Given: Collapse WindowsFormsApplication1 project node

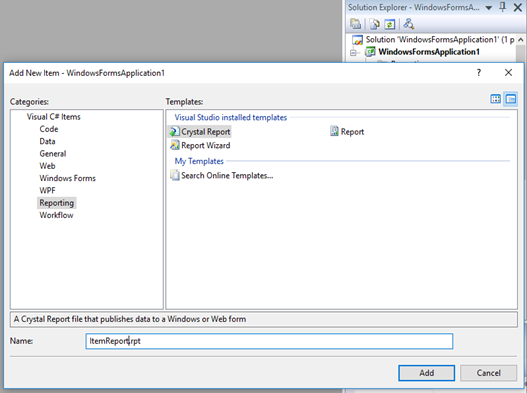Looking at the screenshot, I should coord(353,52).
